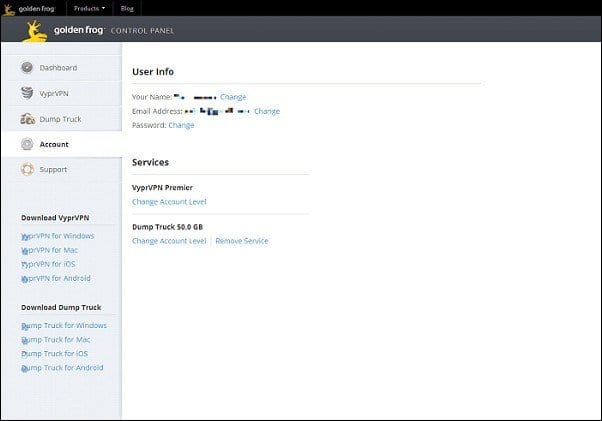
Task: Open the Dump Truck section label
Action: coord(60,119)
